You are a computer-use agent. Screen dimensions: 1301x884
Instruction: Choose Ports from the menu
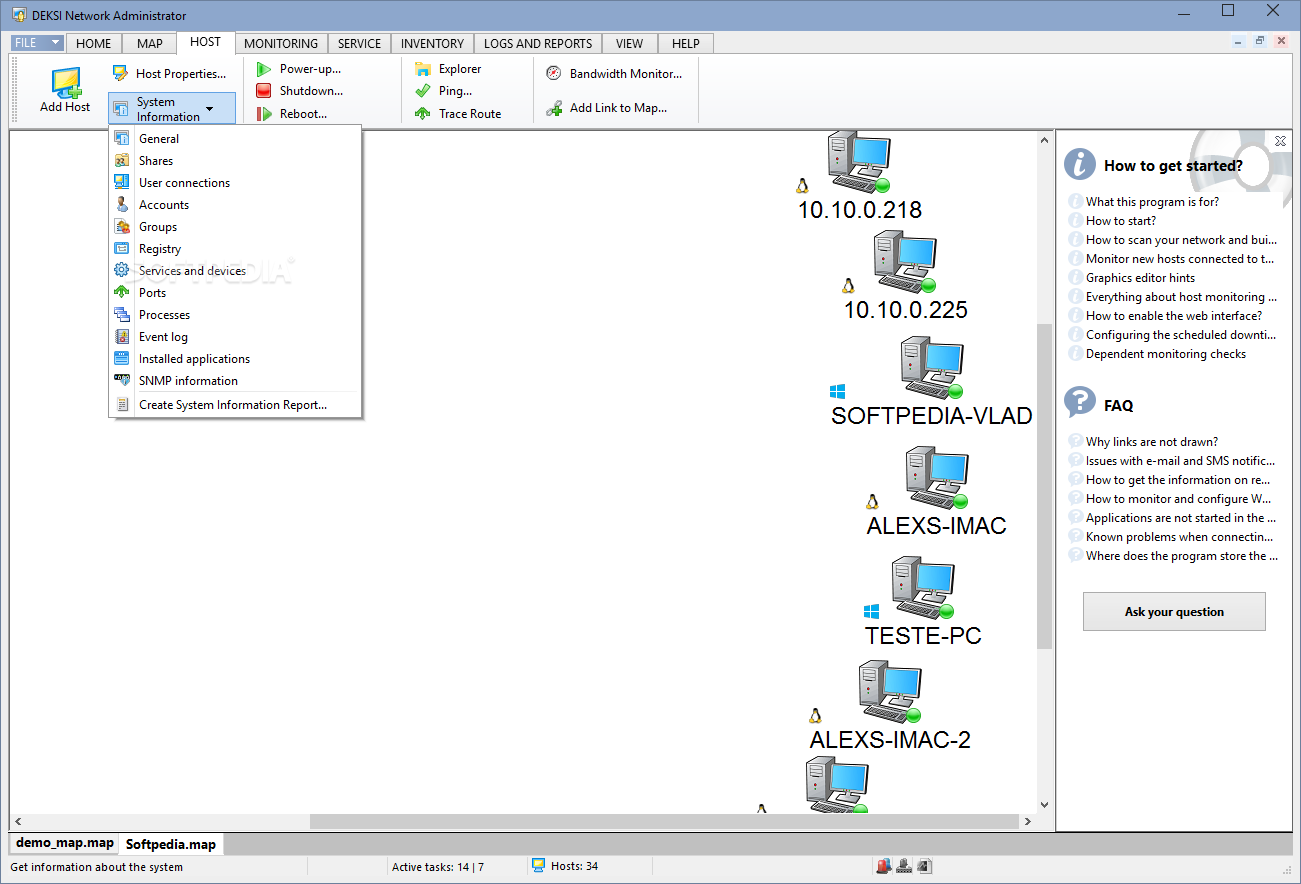(x=235, y=293)
